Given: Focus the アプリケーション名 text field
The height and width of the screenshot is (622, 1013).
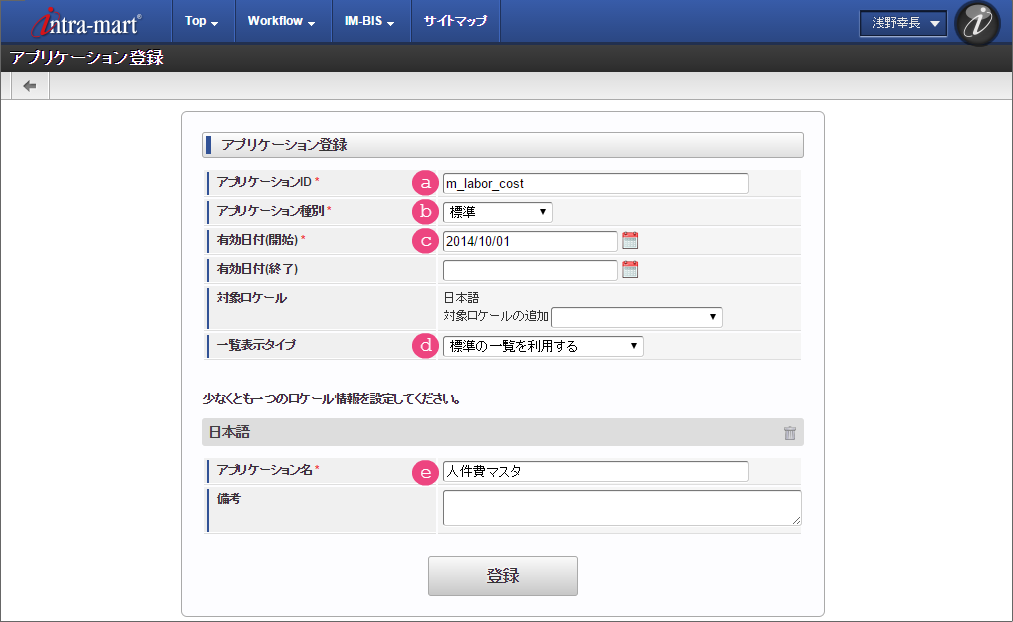Looking at the screenshot, I should (595, 471).
